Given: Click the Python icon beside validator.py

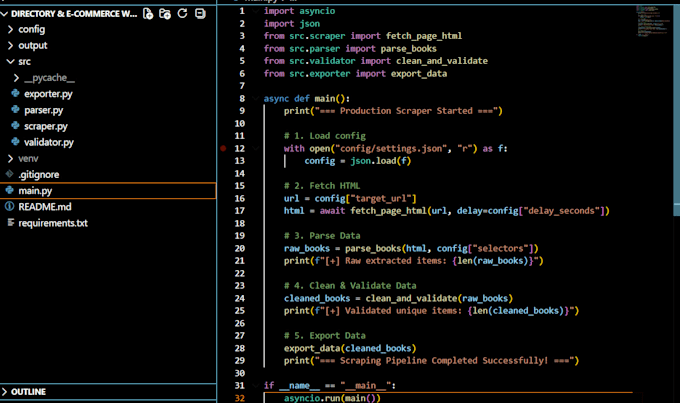Looking at the screenshot, I should click(16, 141).
